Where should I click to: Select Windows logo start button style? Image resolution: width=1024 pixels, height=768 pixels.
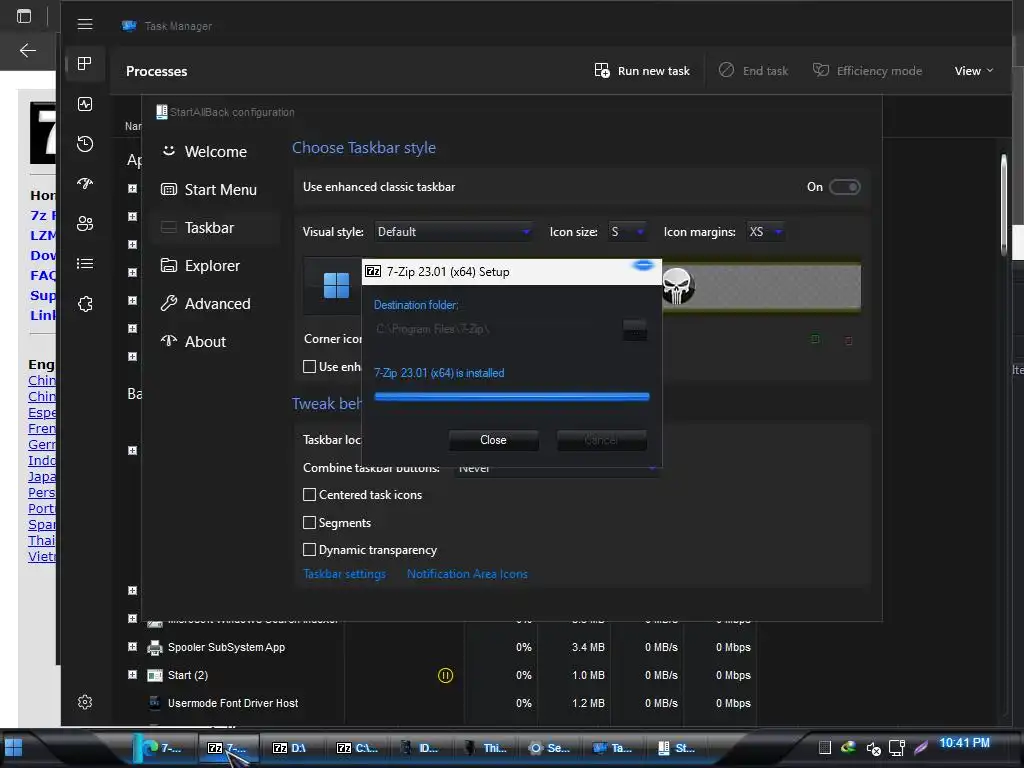pos(336,285)
